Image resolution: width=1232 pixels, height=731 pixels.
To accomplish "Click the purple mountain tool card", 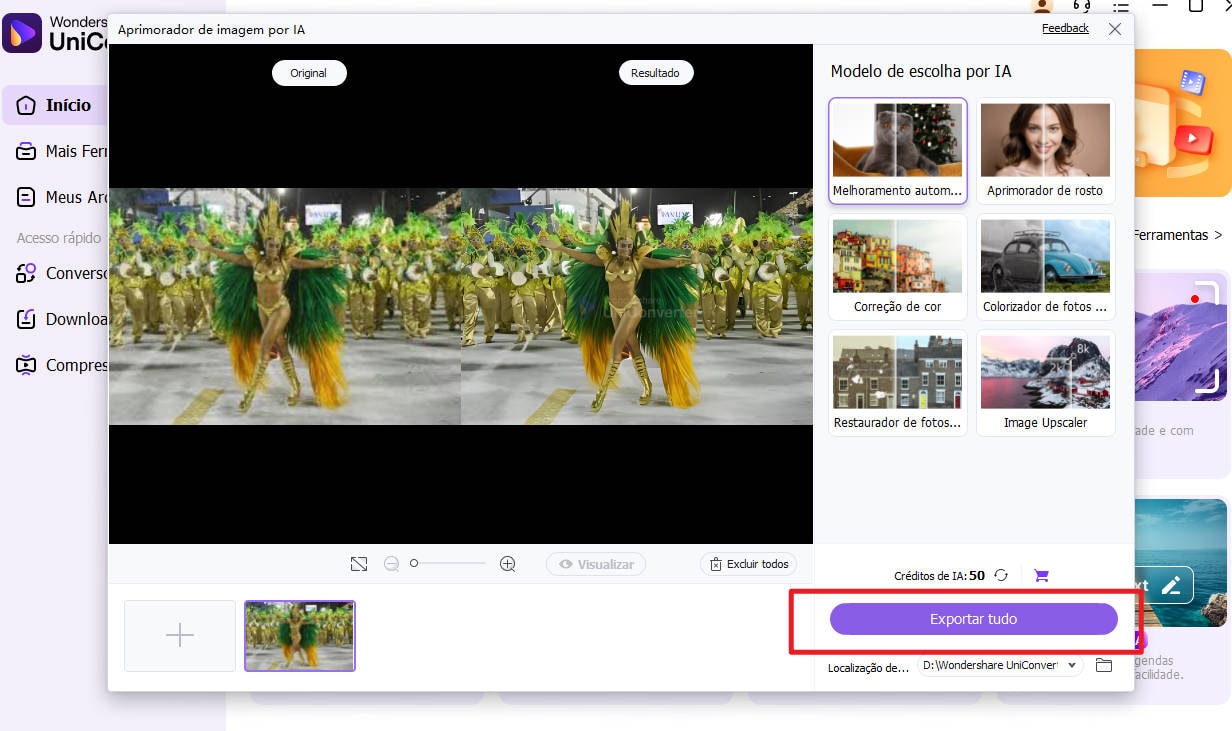I will tap(1182, 337).
